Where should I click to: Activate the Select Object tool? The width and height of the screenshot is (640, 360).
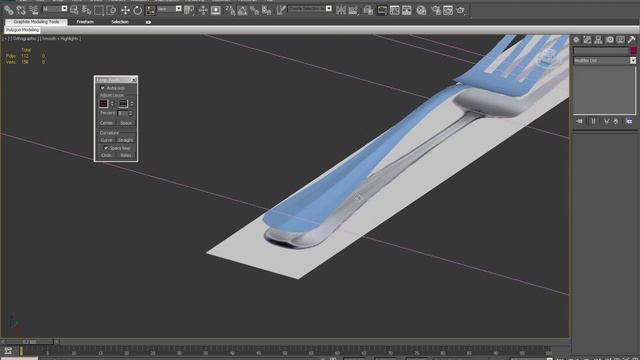(x=74, y=10)
